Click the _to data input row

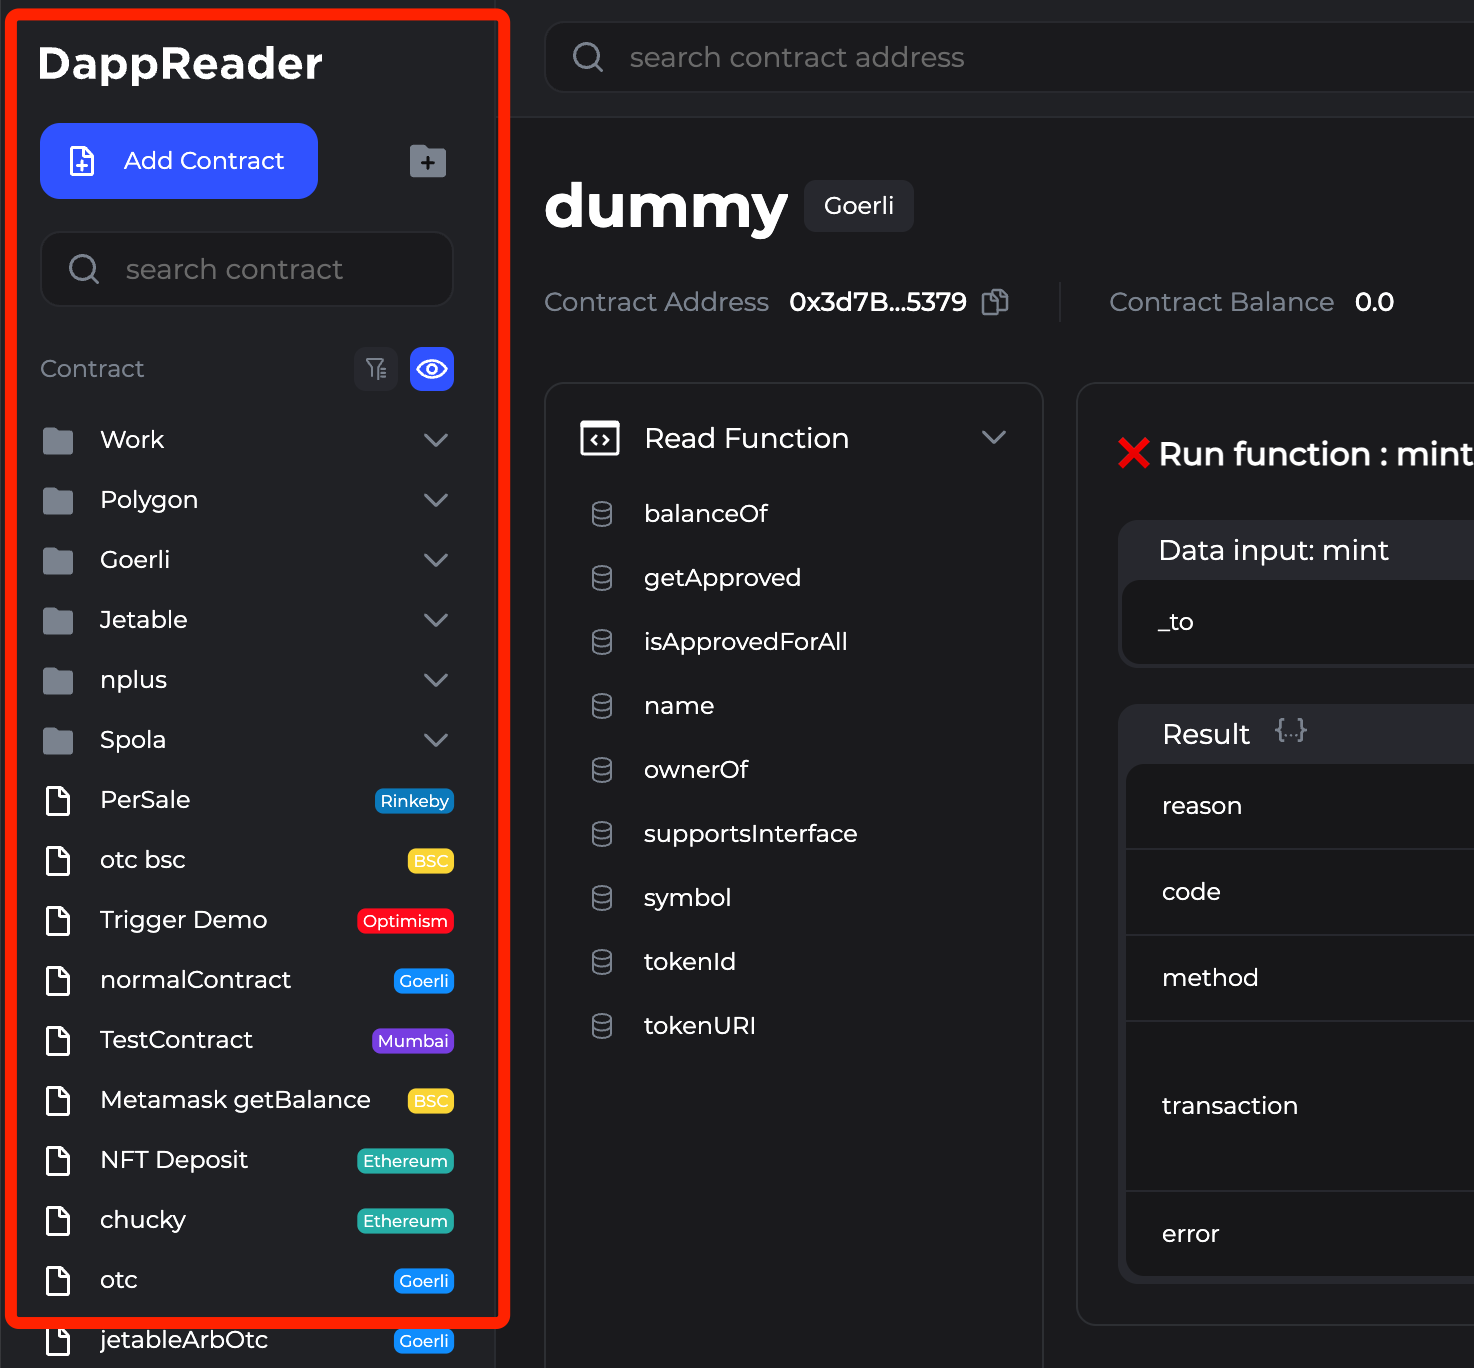pyautogui.click(x=1298, y=622)
